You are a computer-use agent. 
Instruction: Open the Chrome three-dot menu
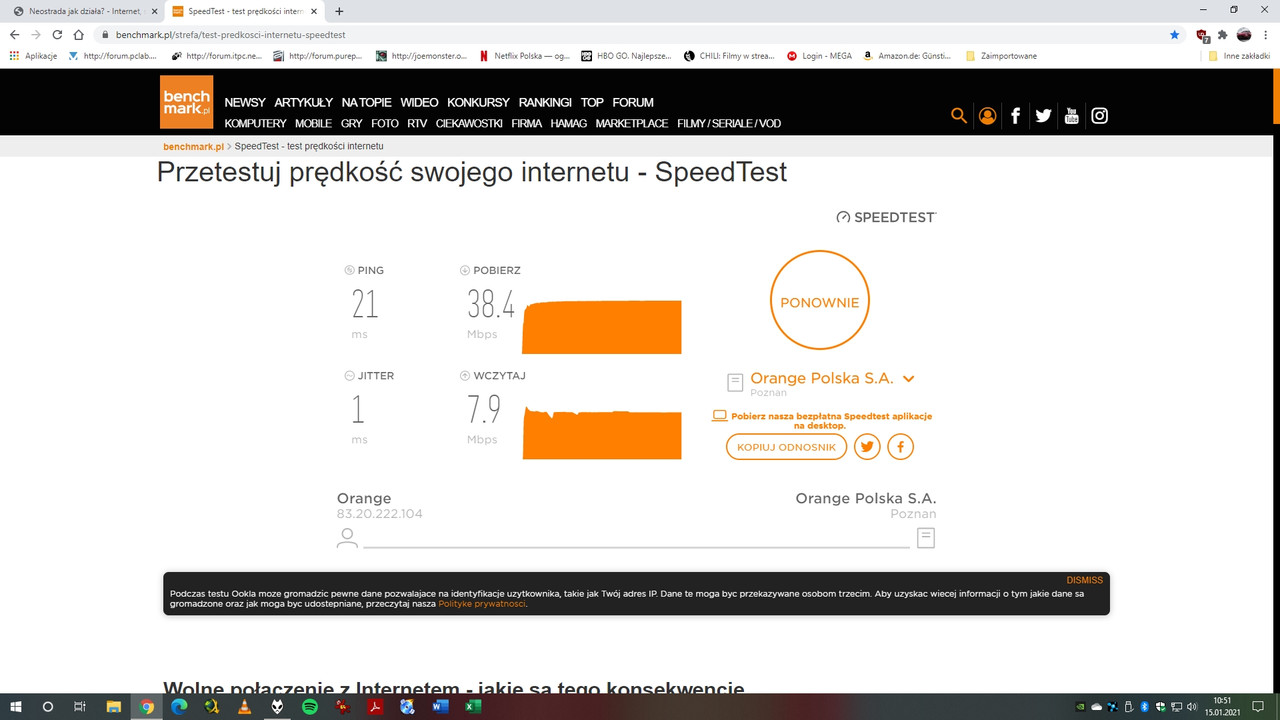tap(1266, 34)
